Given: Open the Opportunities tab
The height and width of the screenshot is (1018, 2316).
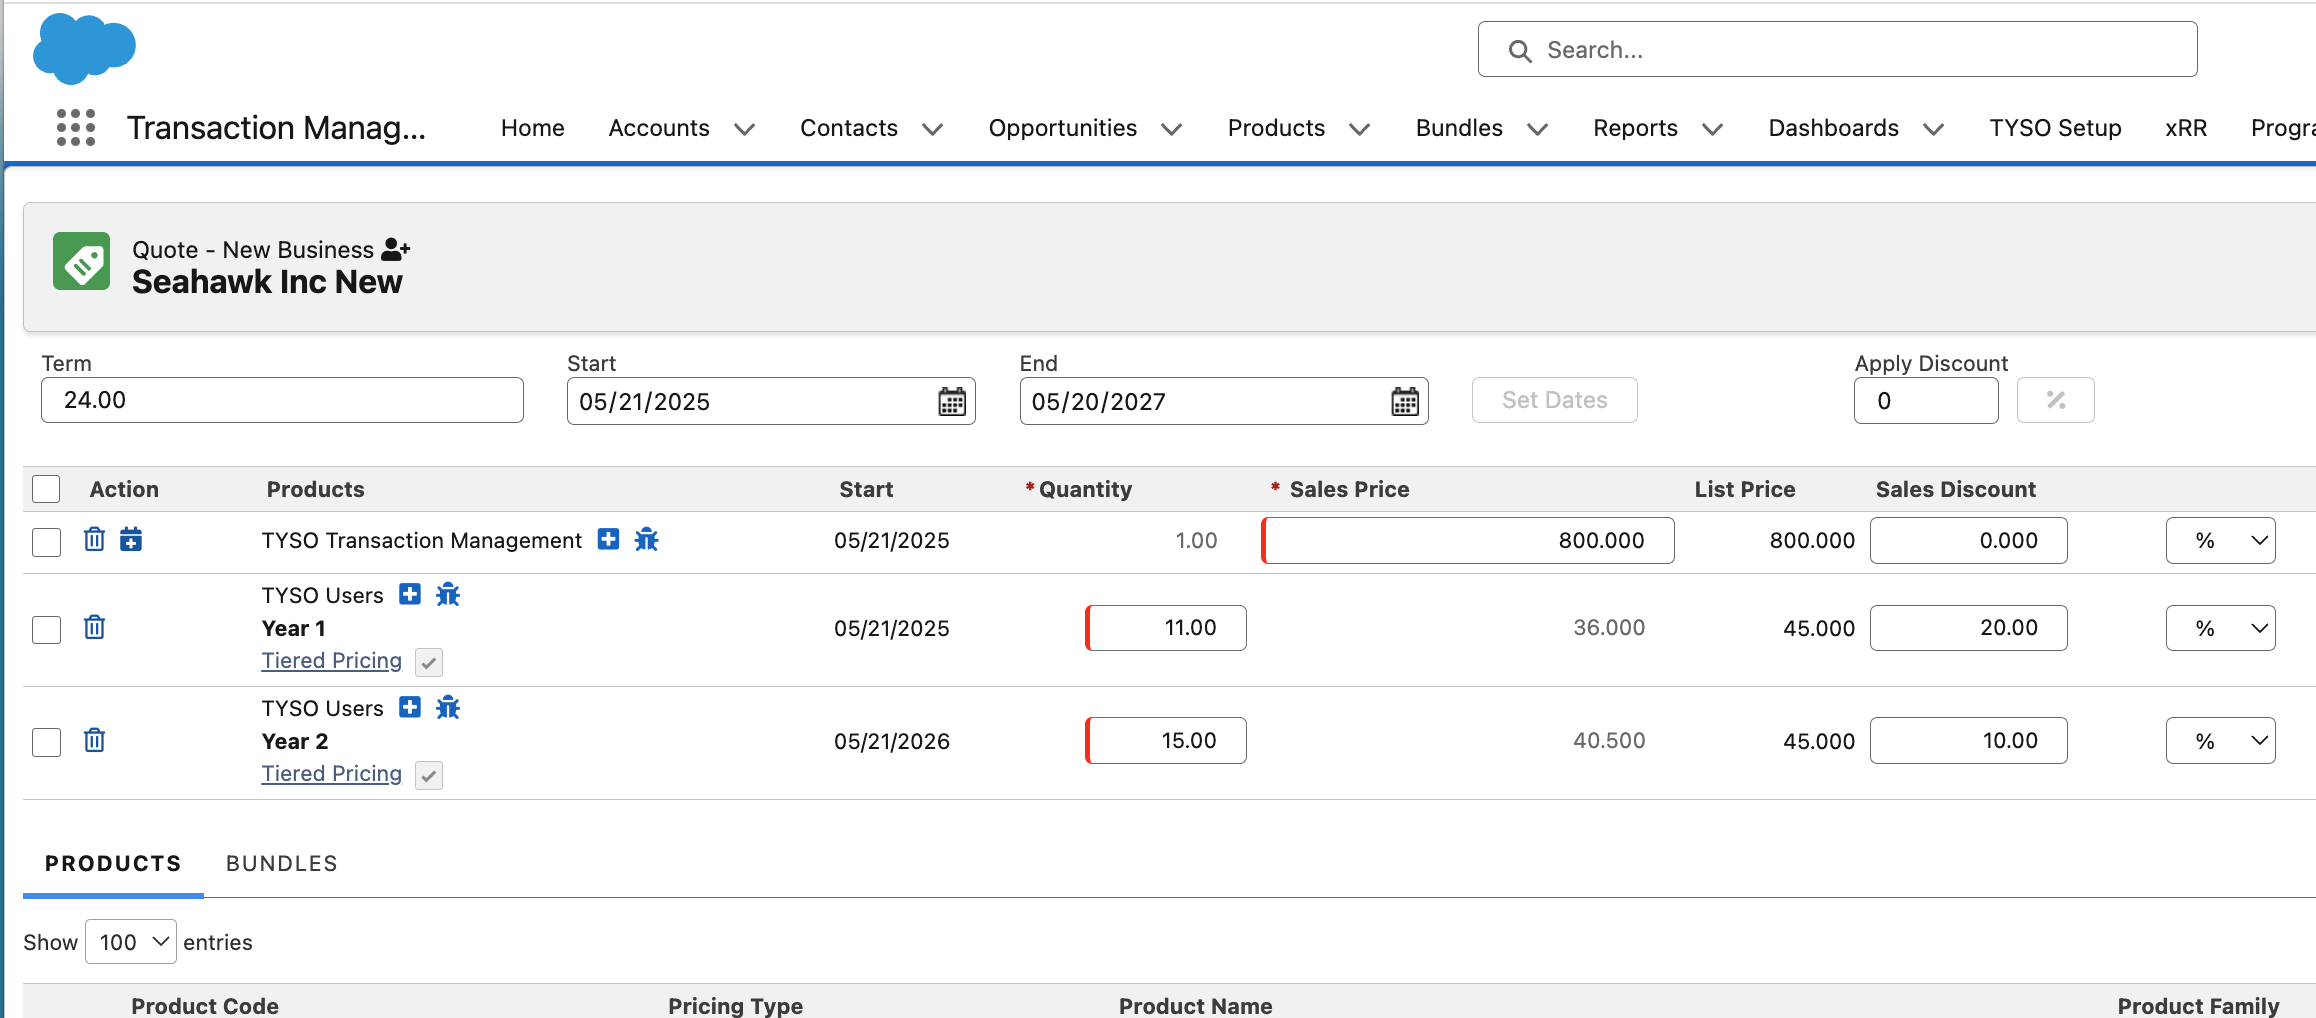Looking at the screenshot, I should click(x=1062, y=128).
